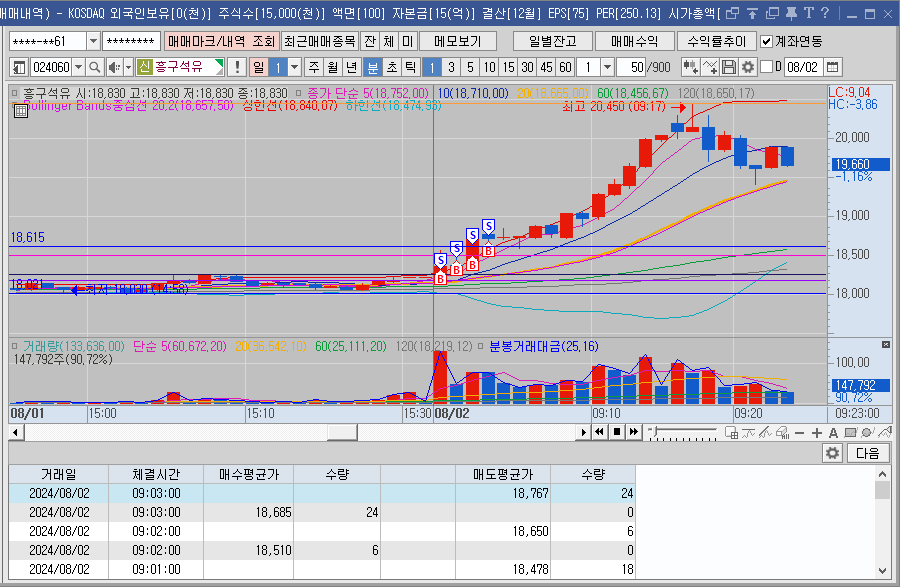Image resolution: width=900 pixels, height=587 pixels.
Task: Open 일별잔고 button
Action: click(552, 41)
